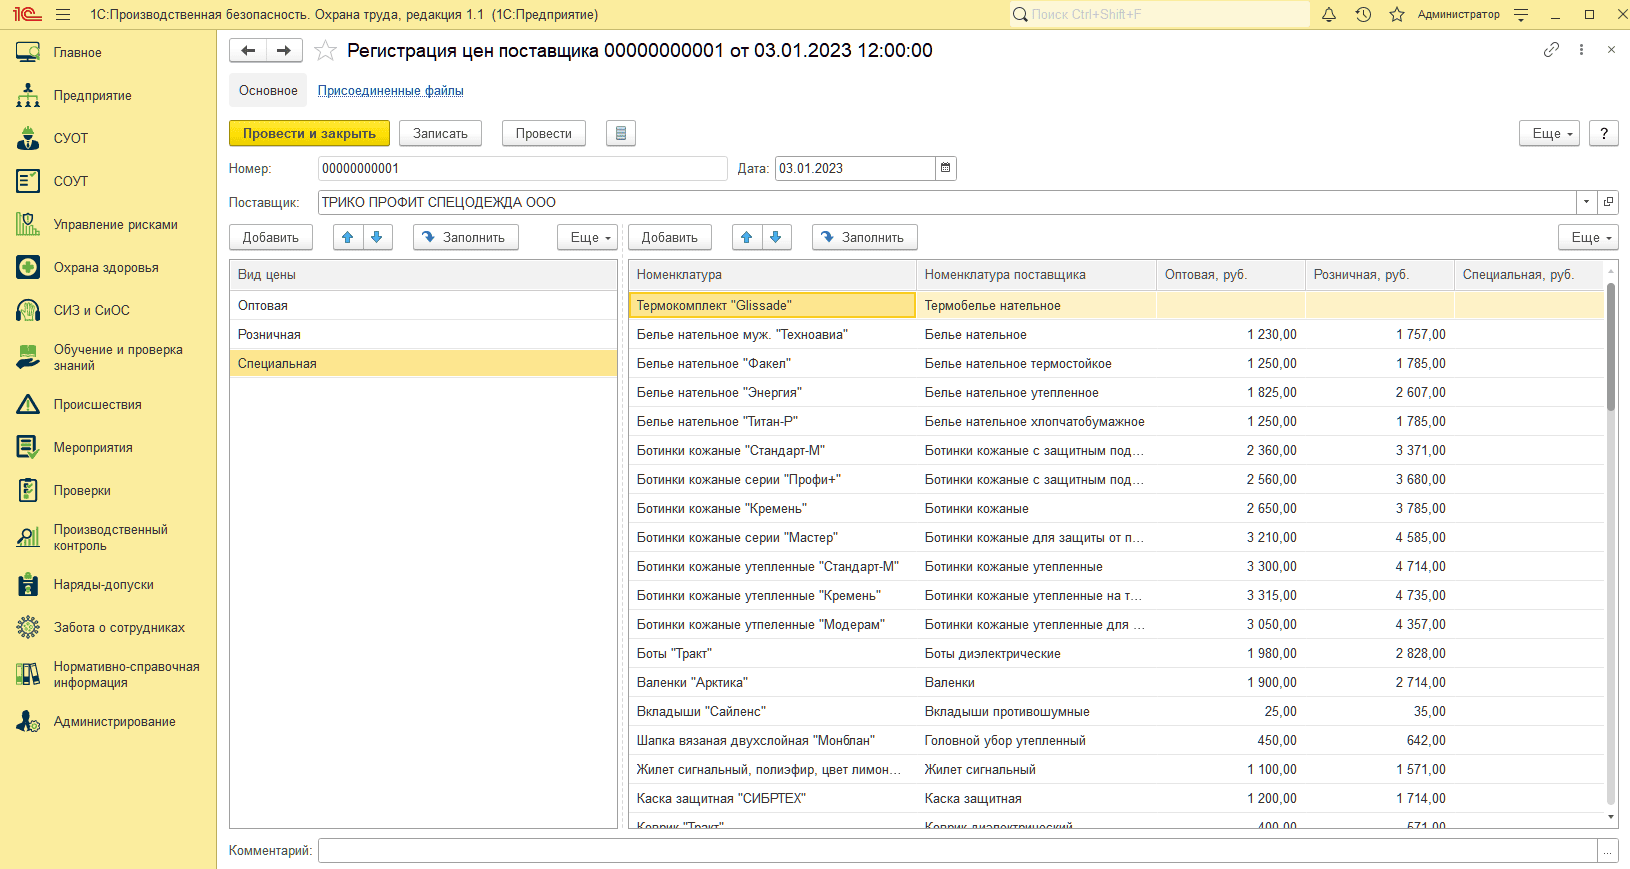The height and width of the screenshot is (869, 1630).
Task: Move nomenclature row up
Action: click(747, 237)
